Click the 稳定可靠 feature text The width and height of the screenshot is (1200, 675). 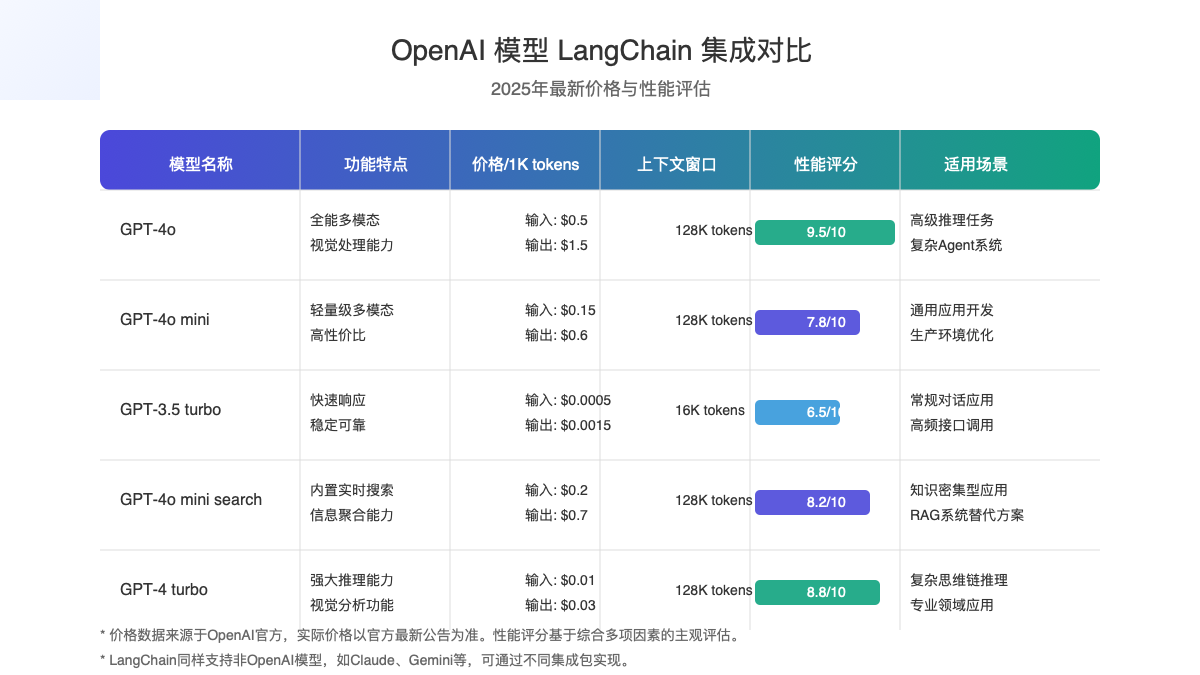coord(338,425)
